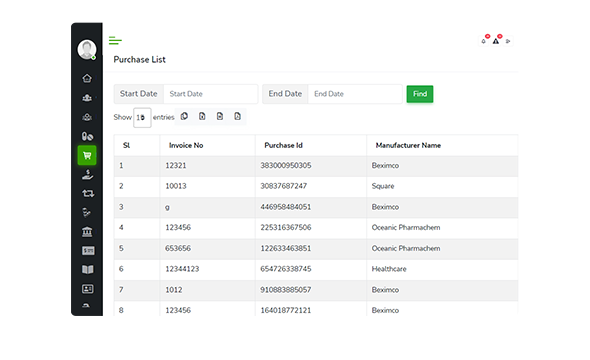This screenshot has height=360, width=590.
Task: Open the bell notification icon
Action: [484, 41]
